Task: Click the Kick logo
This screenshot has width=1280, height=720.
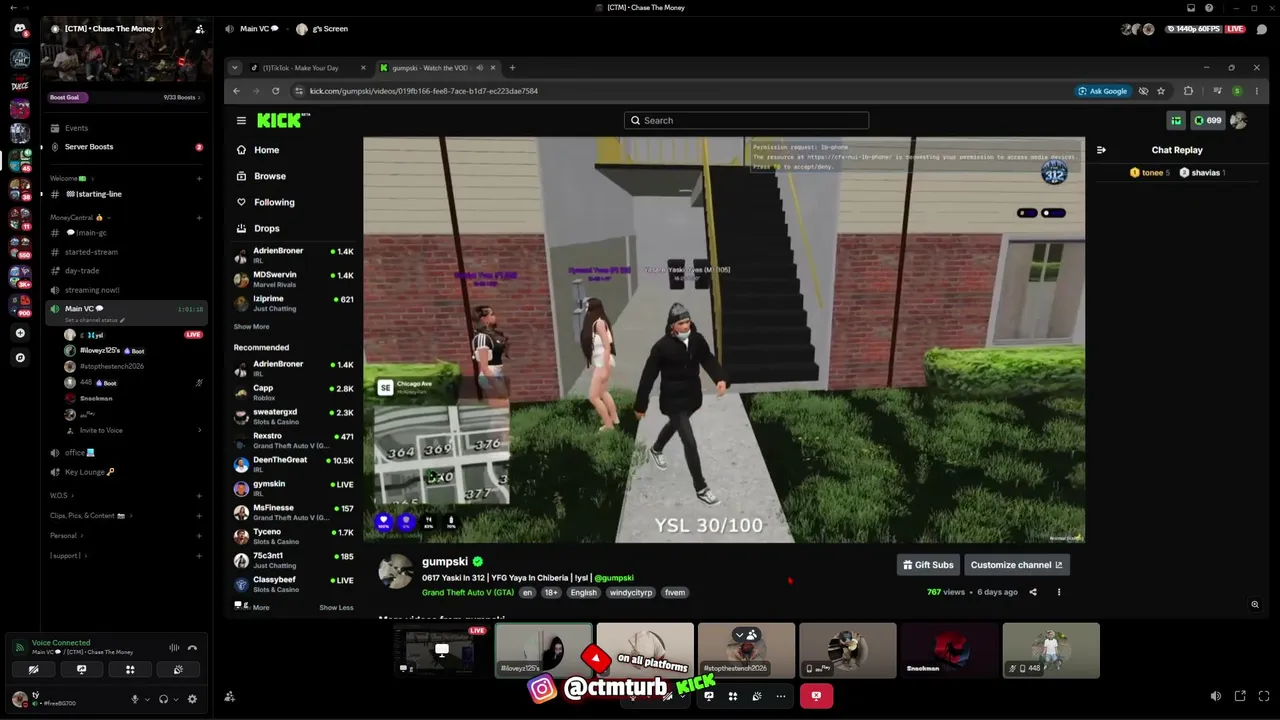Action: tap(284, 120)
